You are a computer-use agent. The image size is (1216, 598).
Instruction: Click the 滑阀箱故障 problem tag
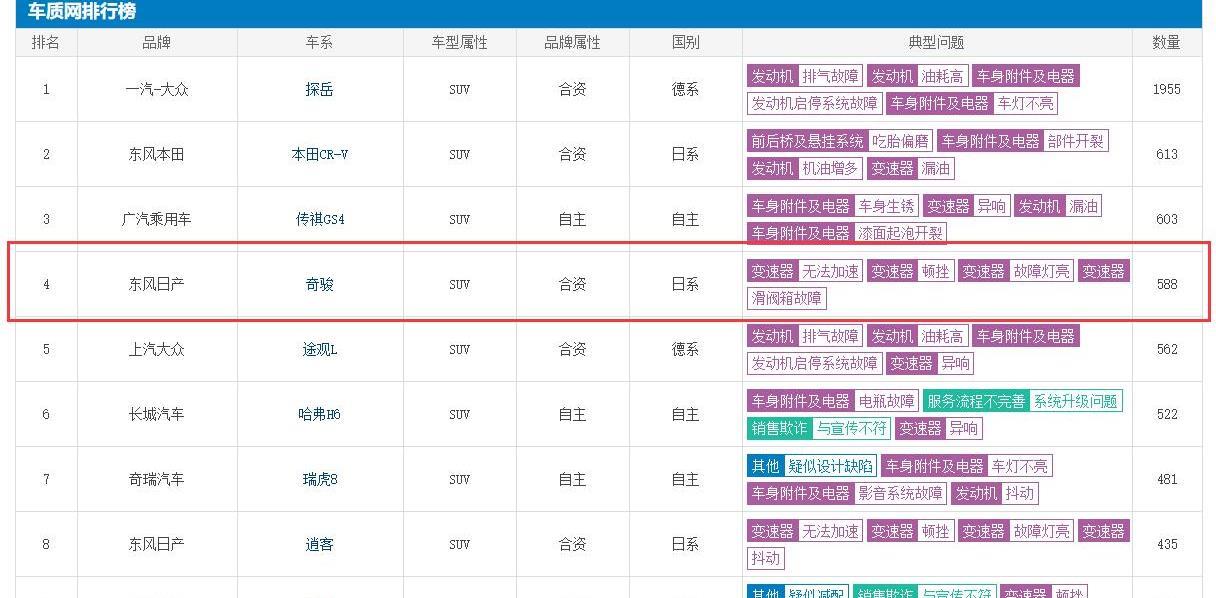787,298
